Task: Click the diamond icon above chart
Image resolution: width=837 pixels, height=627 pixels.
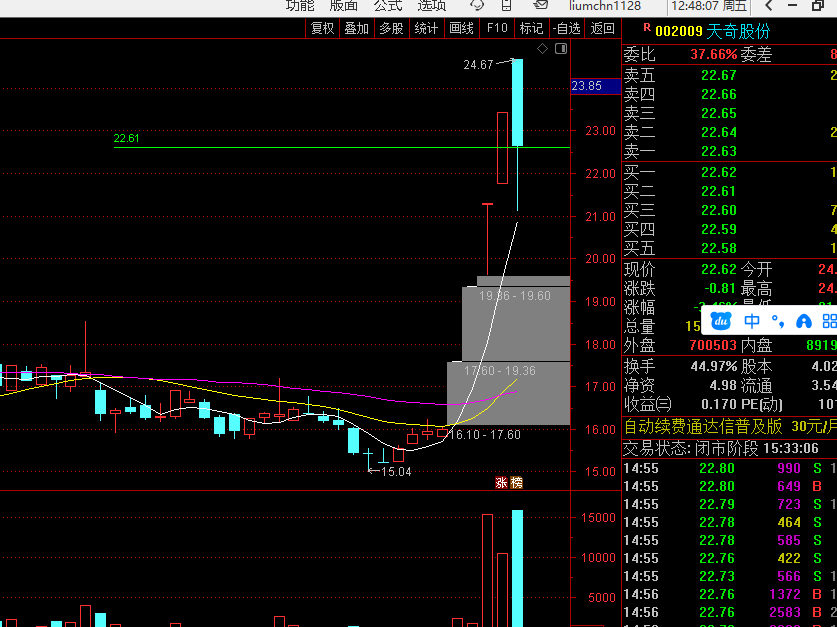Action: pos(542,49)
